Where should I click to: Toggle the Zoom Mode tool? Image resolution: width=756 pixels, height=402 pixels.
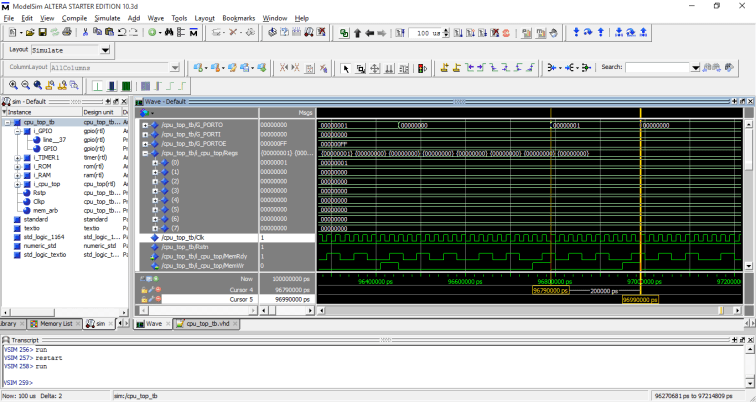(x=360, y=68)
